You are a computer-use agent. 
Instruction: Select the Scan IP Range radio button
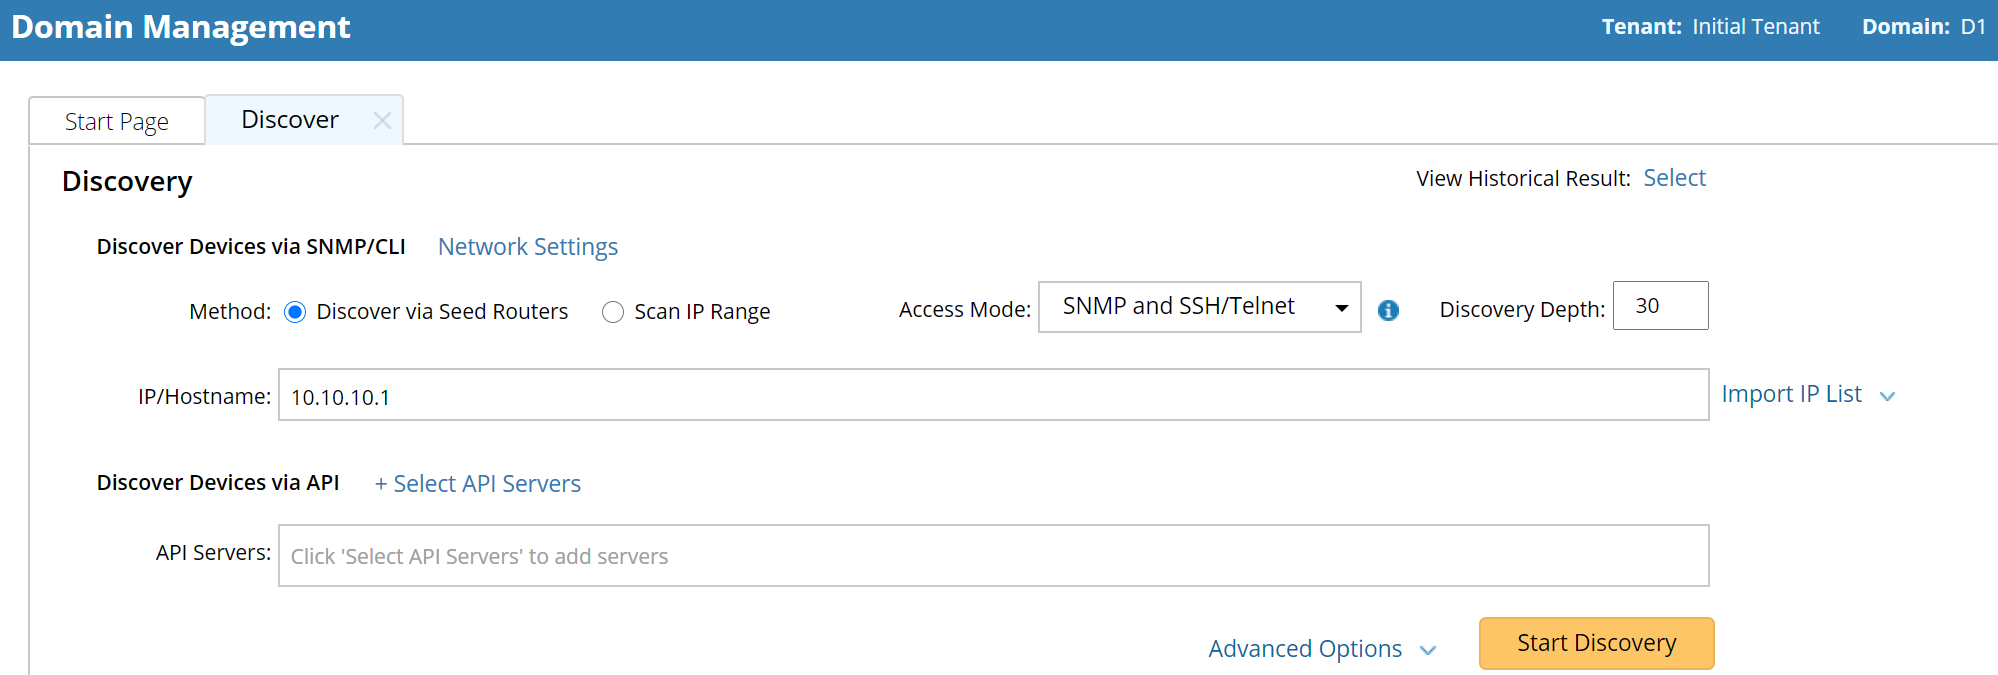coord(613,312)
